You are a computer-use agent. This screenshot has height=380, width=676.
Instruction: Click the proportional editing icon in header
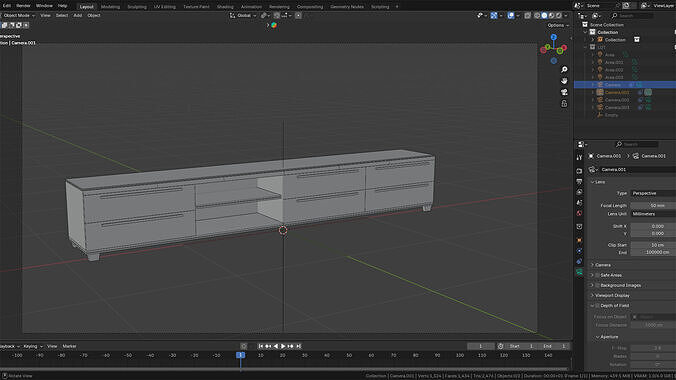click(298, 16)
